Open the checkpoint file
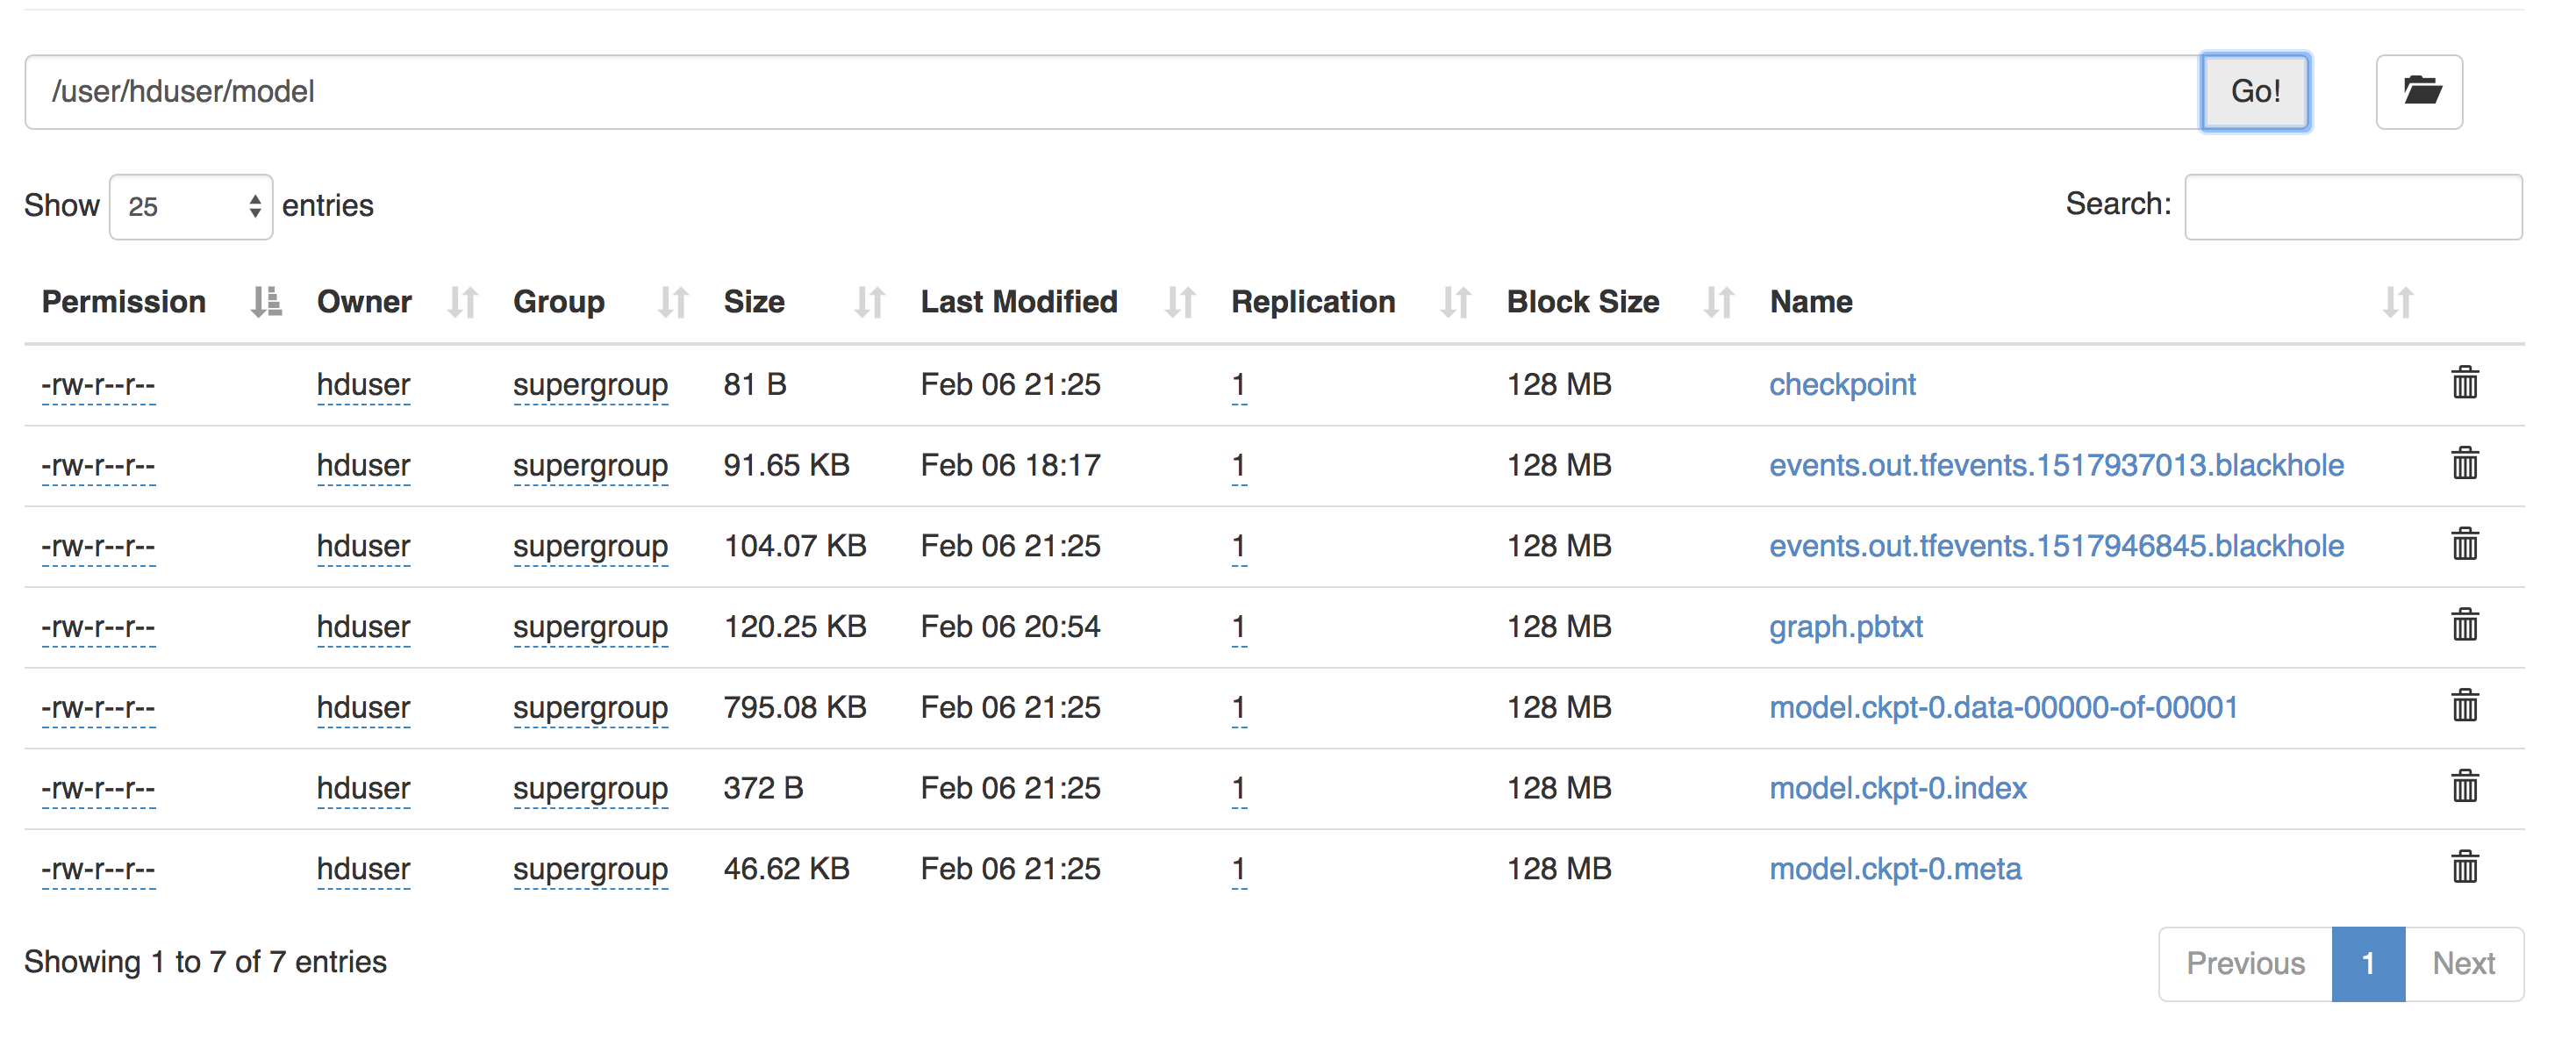Screen dimensions: 2576x1053 pyautogui.click(x=1842, y=383)
